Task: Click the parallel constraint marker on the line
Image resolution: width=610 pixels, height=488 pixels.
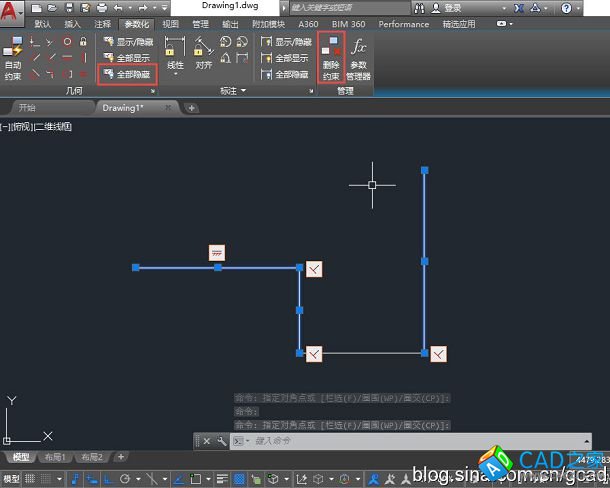Action: click(217, 252)
